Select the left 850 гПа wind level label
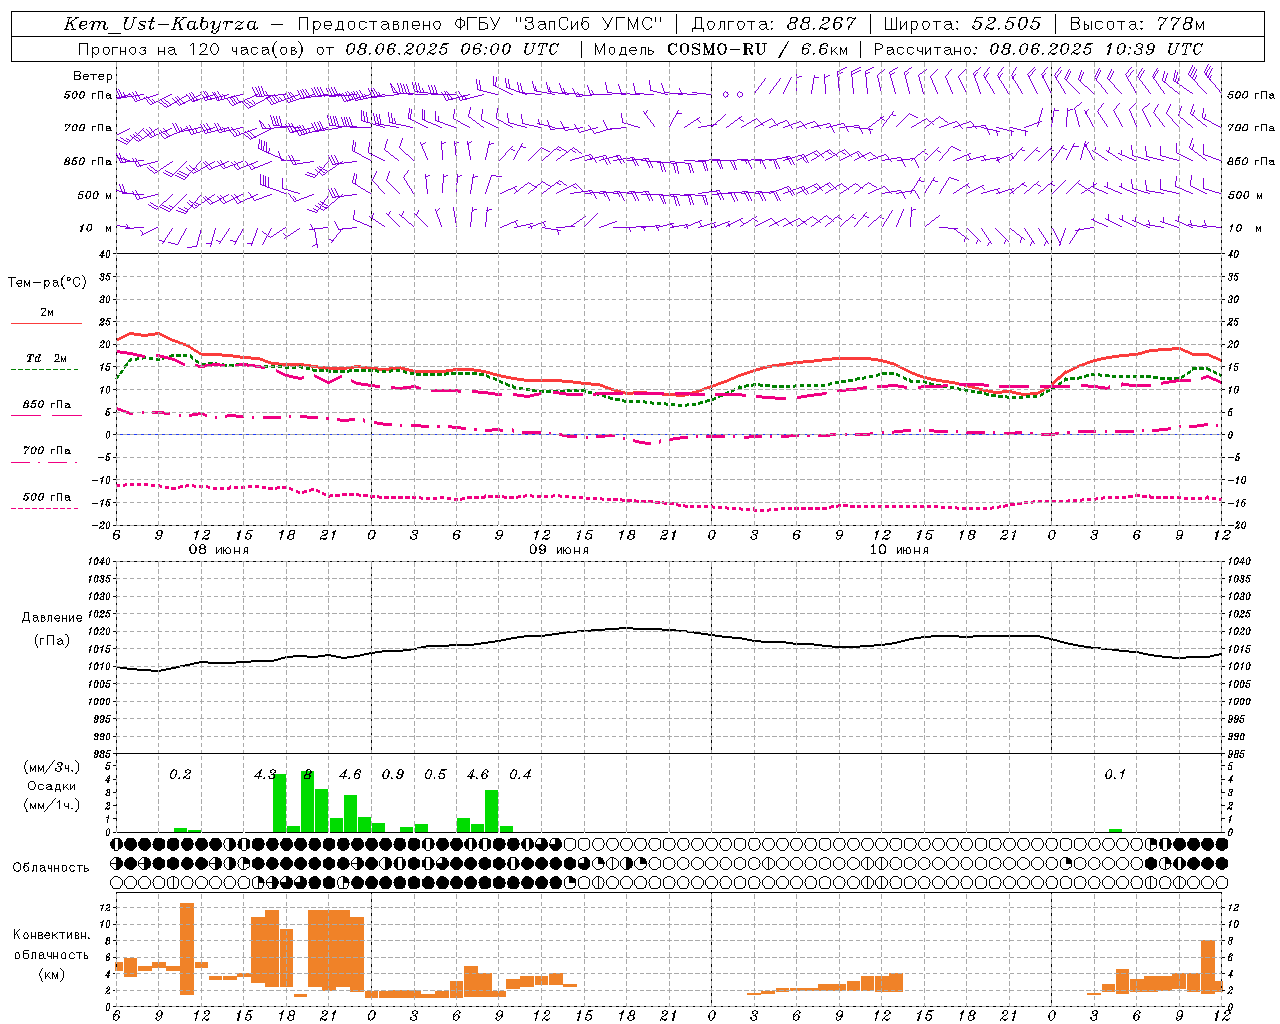Viewport: 1280px width, 1024px height. click(x=88, y=161)
